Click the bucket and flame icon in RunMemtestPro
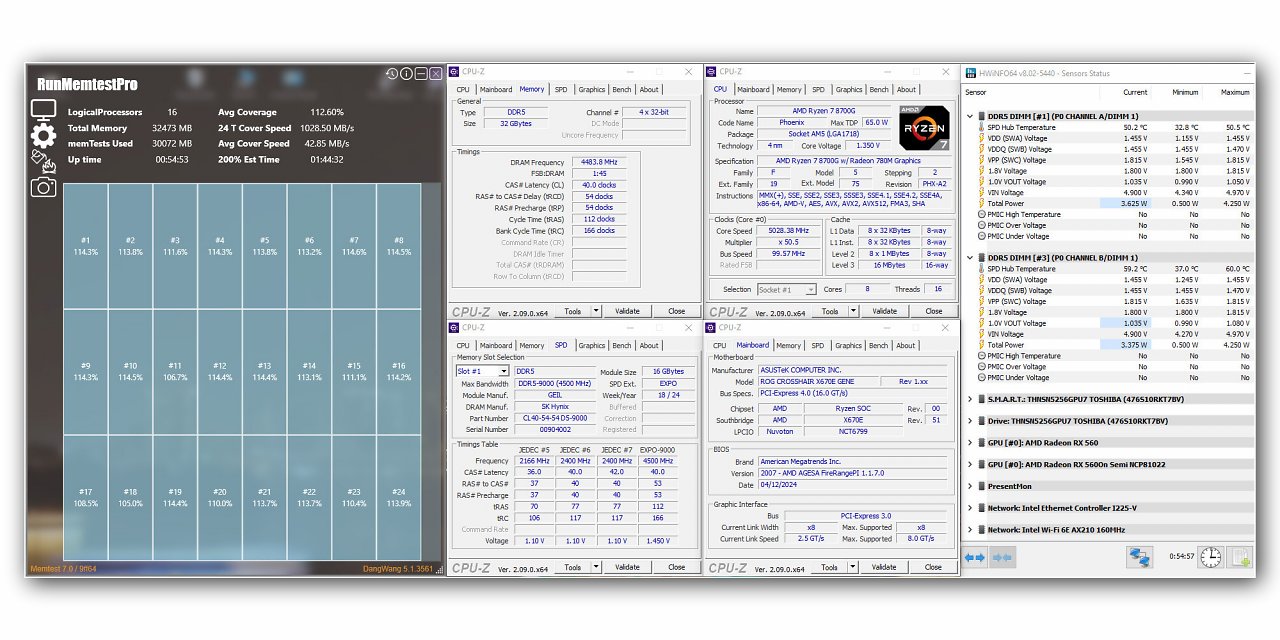The height and width of the screenshot is (640, 1280). click(42, 161)
